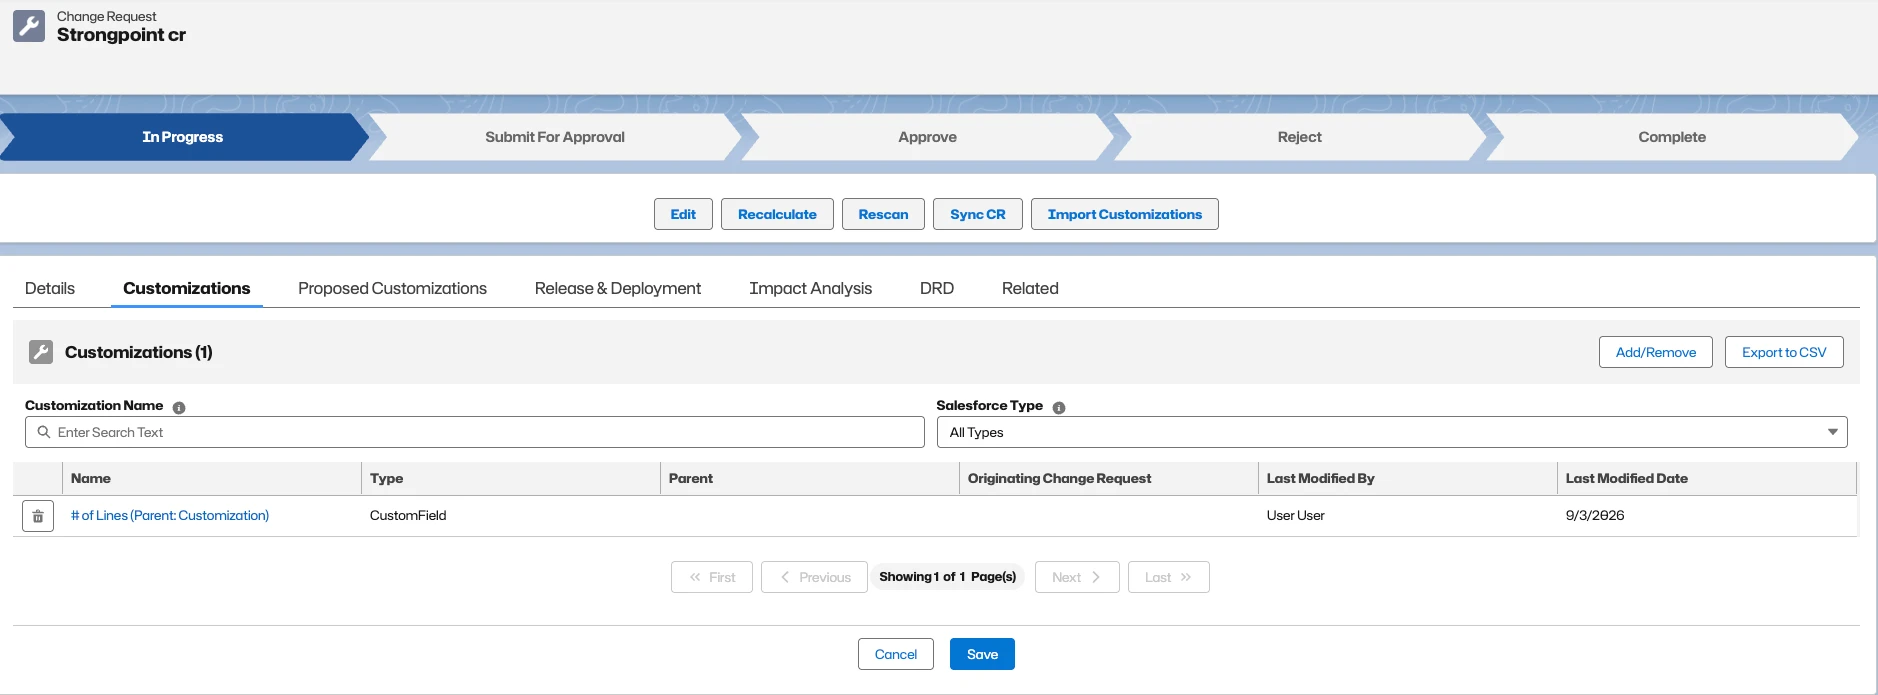Click Export to CSV button
1878x695 pixels.
click(x=1784, y=352)
